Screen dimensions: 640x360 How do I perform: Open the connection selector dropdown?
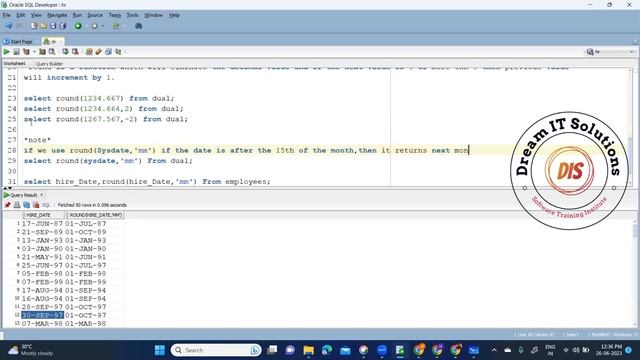610,52
